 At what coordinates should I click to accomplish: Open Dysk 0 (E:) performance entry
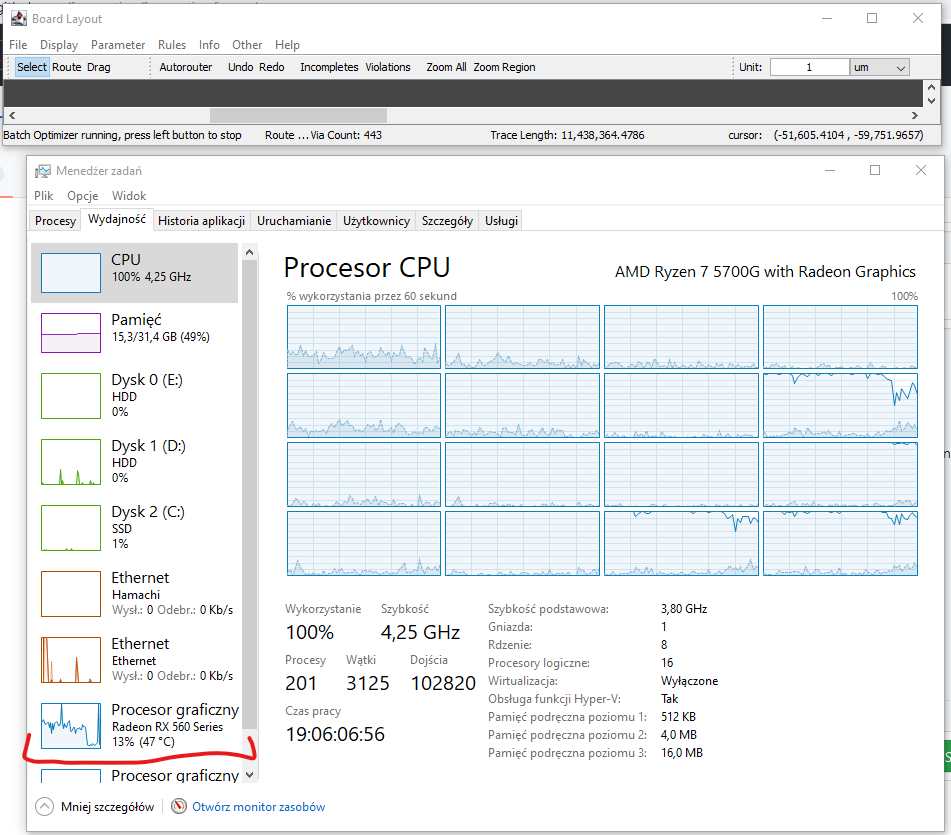point(135,396)
